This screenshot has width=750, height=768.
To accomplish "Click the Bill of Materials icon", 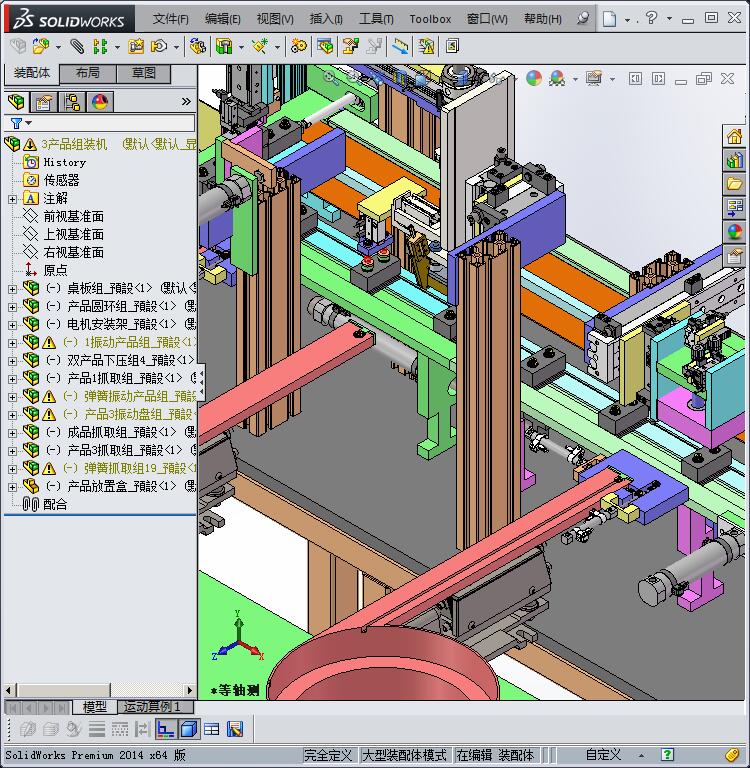I will (324, 47).
